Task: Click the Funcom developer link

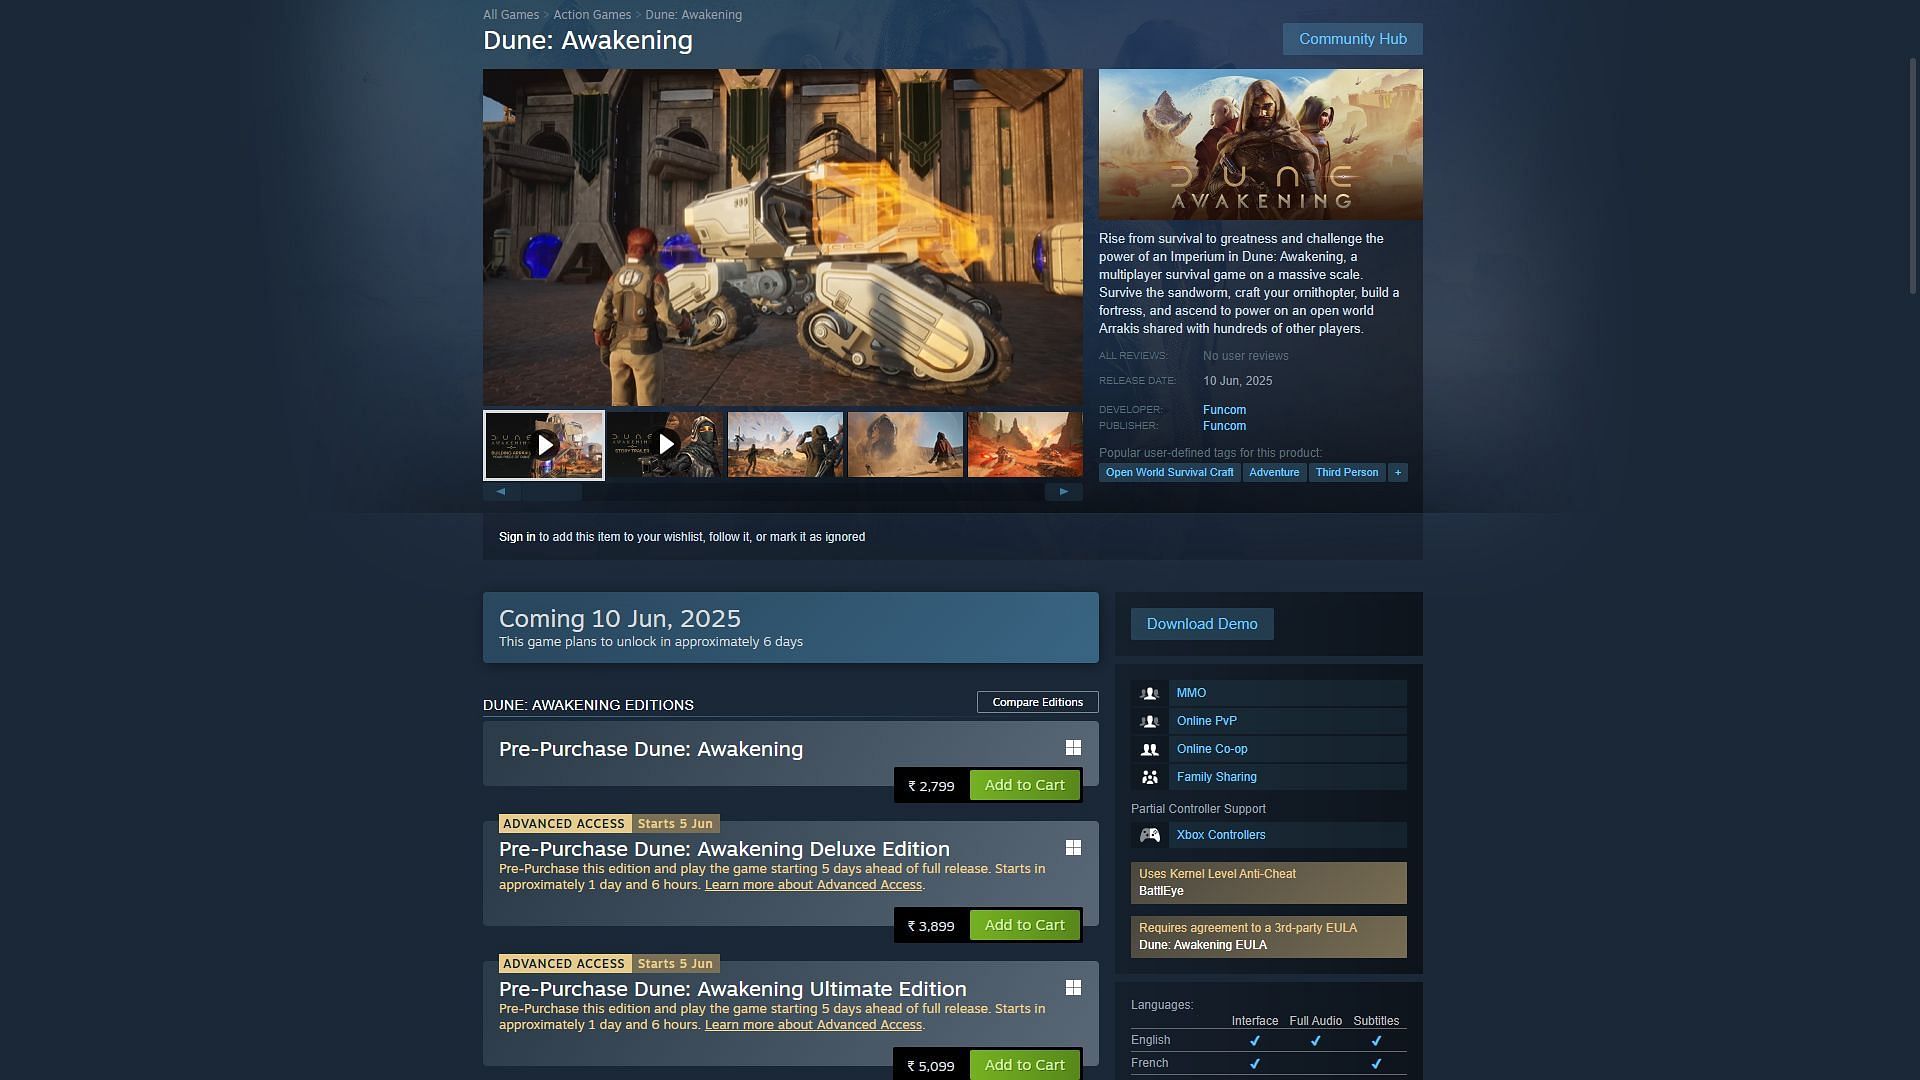Action: 1224,410
